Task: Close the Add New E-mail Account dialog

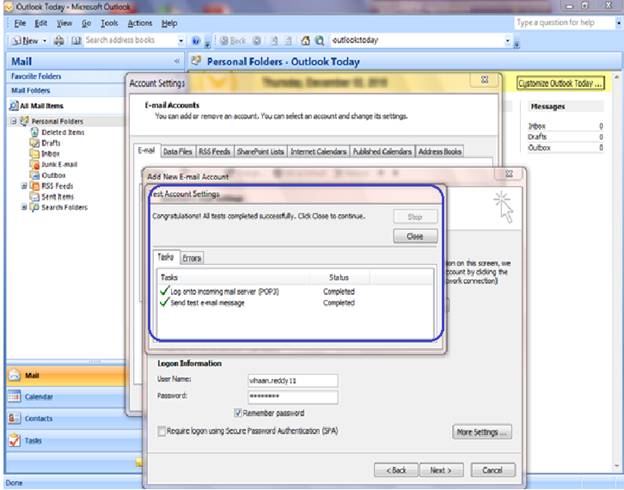Action: click(509, 174)
